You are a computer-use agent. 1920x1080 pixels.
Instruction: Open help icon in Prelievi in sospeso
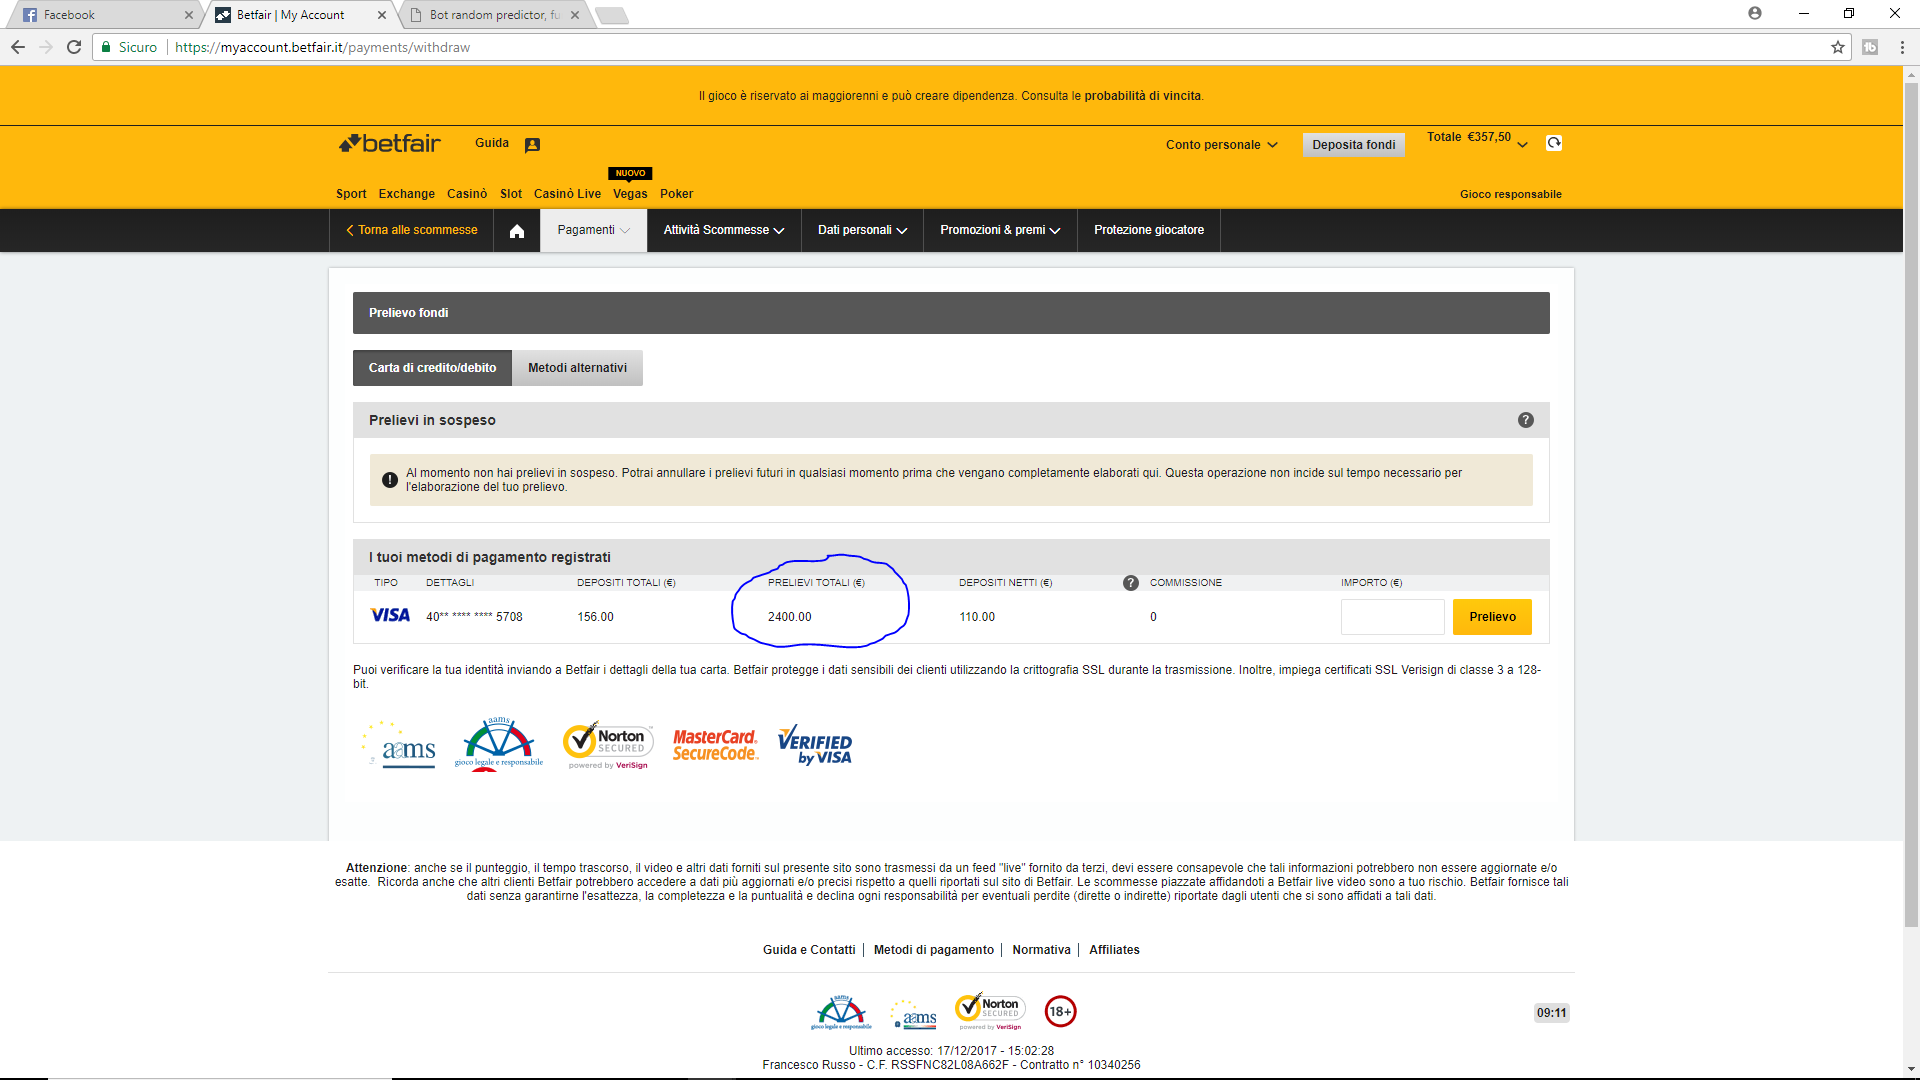[x=1526, y=420]
